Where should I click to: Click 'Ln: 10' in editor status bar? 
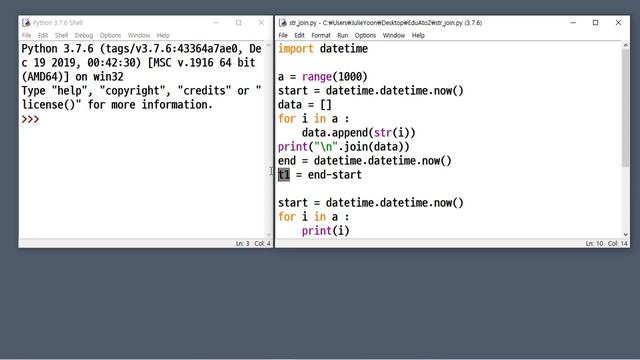tap(594, 244)
